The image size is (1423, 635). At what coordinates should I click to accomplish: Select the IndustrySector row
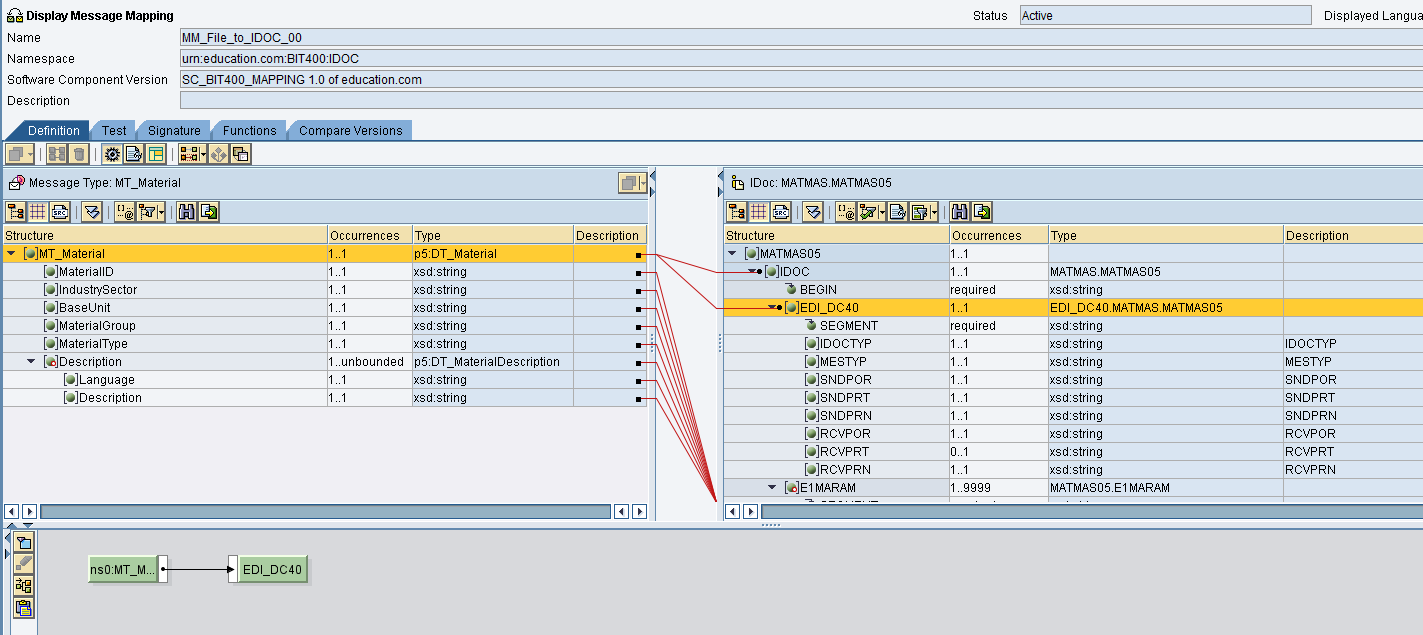[325, 290]
